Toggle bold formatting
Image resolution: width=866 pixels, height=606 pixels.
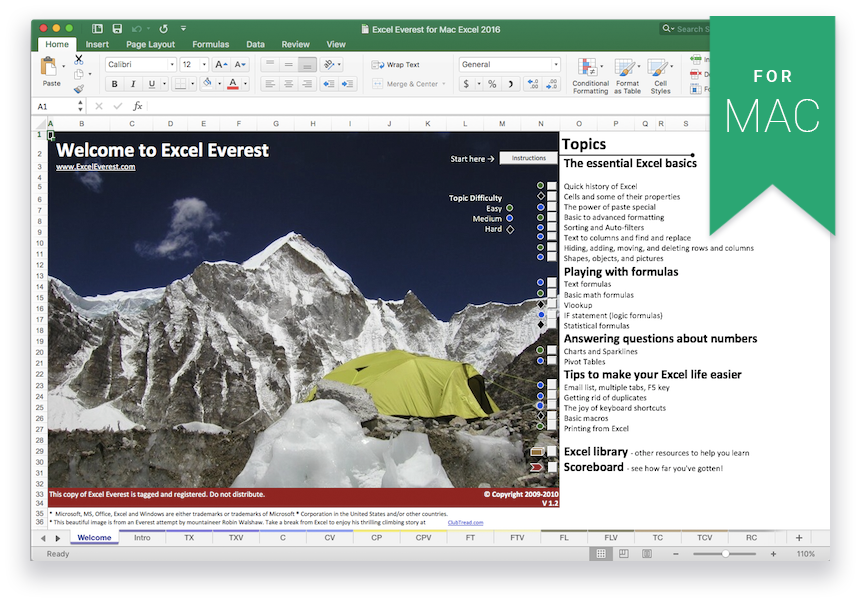pos(114,84)
